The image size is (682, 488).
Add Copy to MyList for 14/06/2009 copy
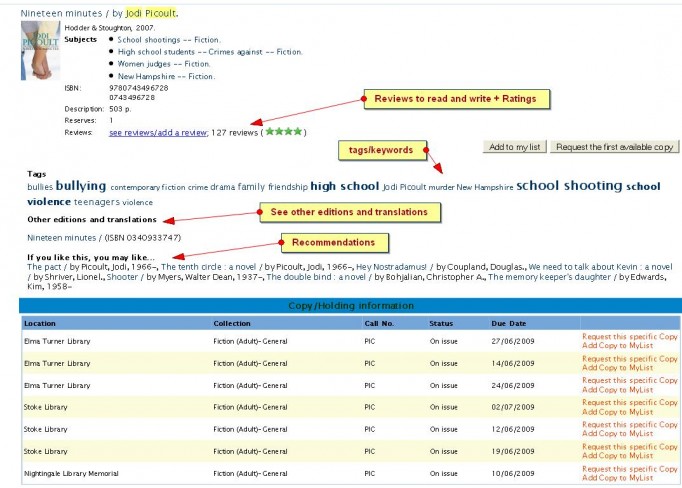[x=617, y=368]
